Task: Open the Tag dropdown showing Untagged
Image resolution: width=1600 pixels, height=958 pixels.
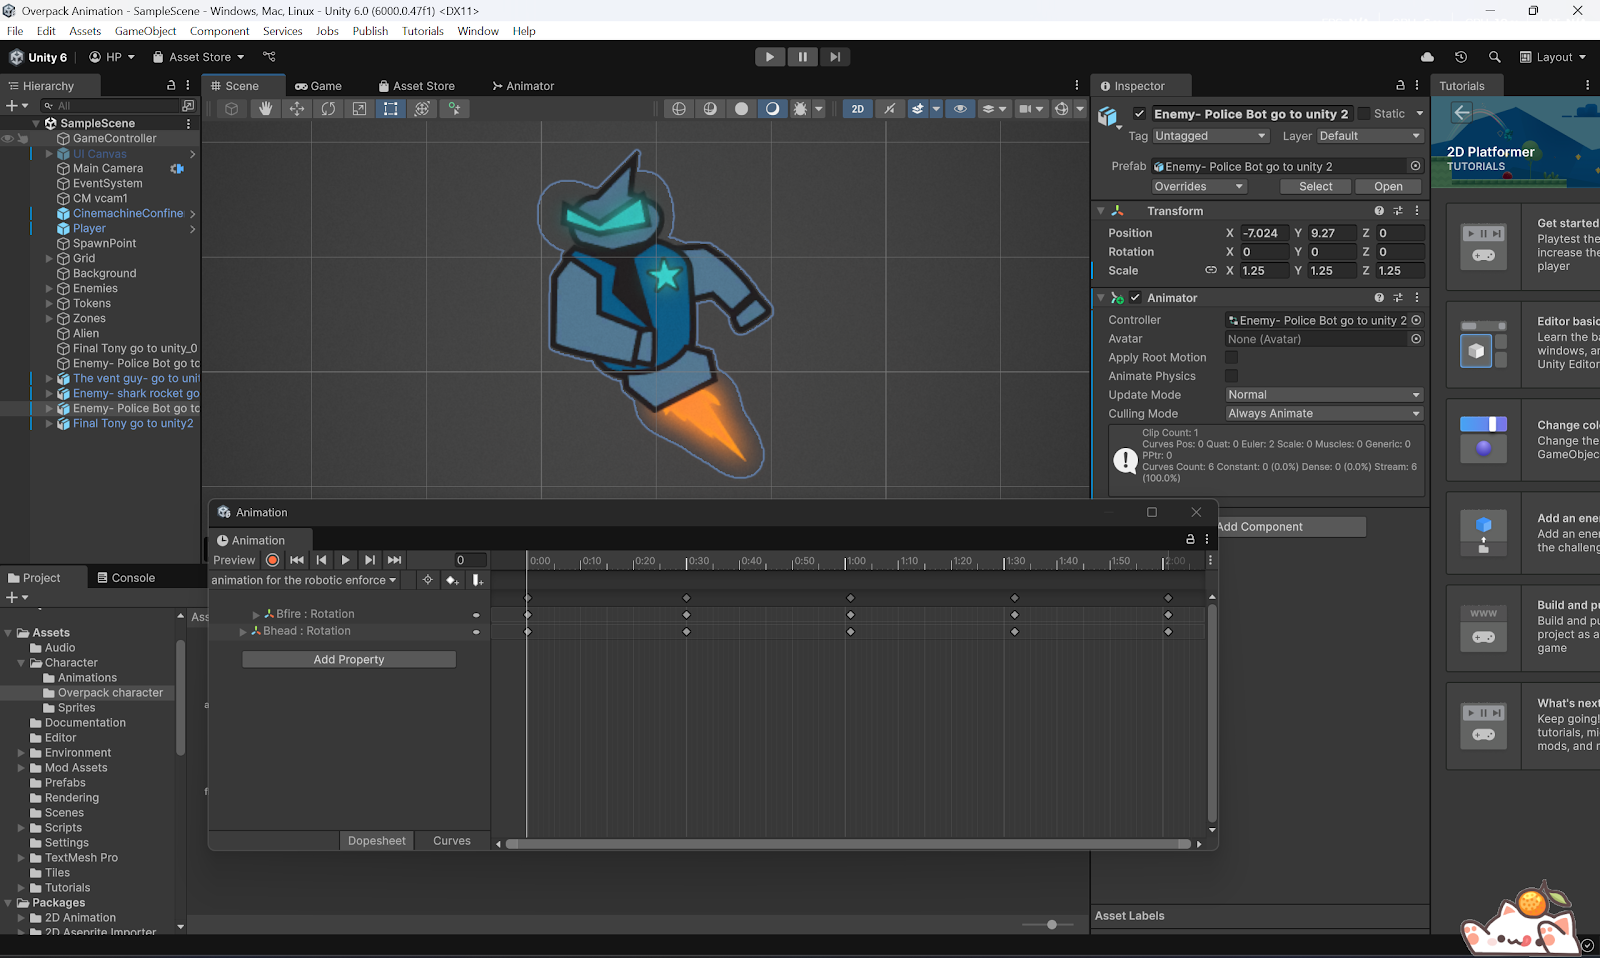Action: pyautogui.click(x=1210, y=136)
